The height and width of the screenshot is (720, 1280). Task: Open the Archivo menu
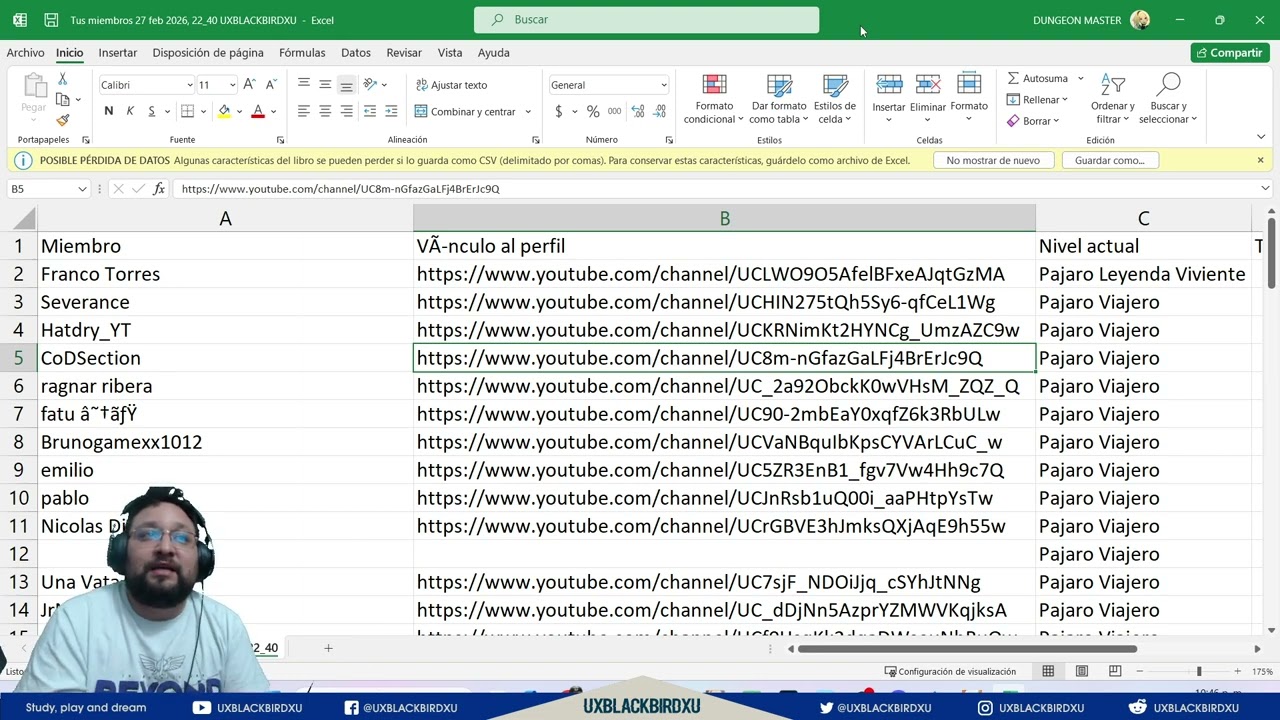[x=25, y=53]
